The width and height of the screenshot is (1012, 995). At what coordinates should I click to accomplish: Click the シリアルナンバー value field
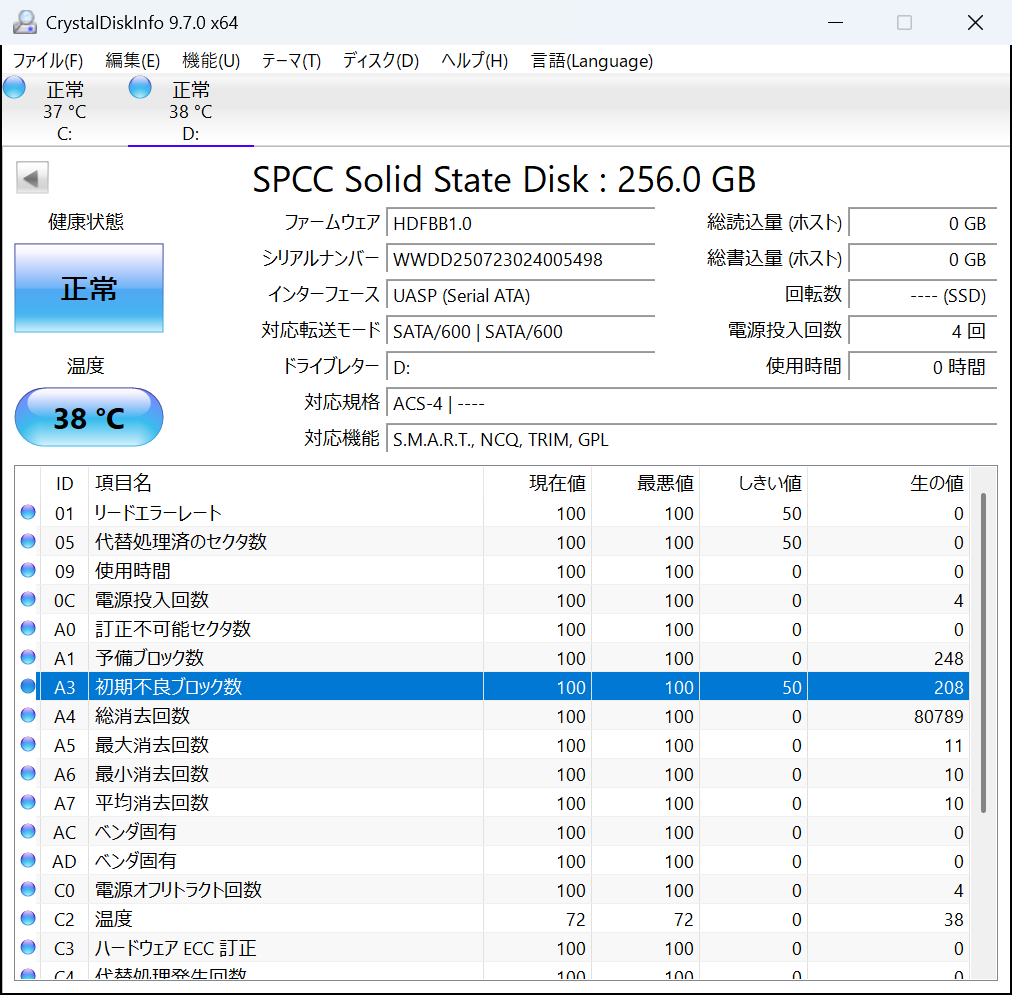(x=520, y=260)
